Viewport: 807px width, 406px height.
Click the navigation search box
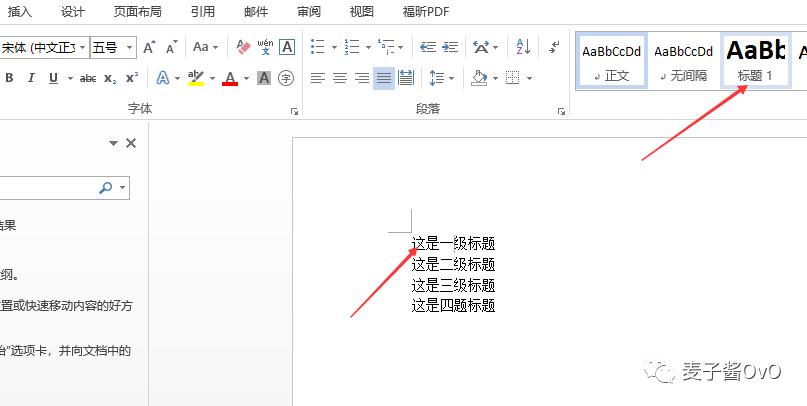click(x=64, y=188)
